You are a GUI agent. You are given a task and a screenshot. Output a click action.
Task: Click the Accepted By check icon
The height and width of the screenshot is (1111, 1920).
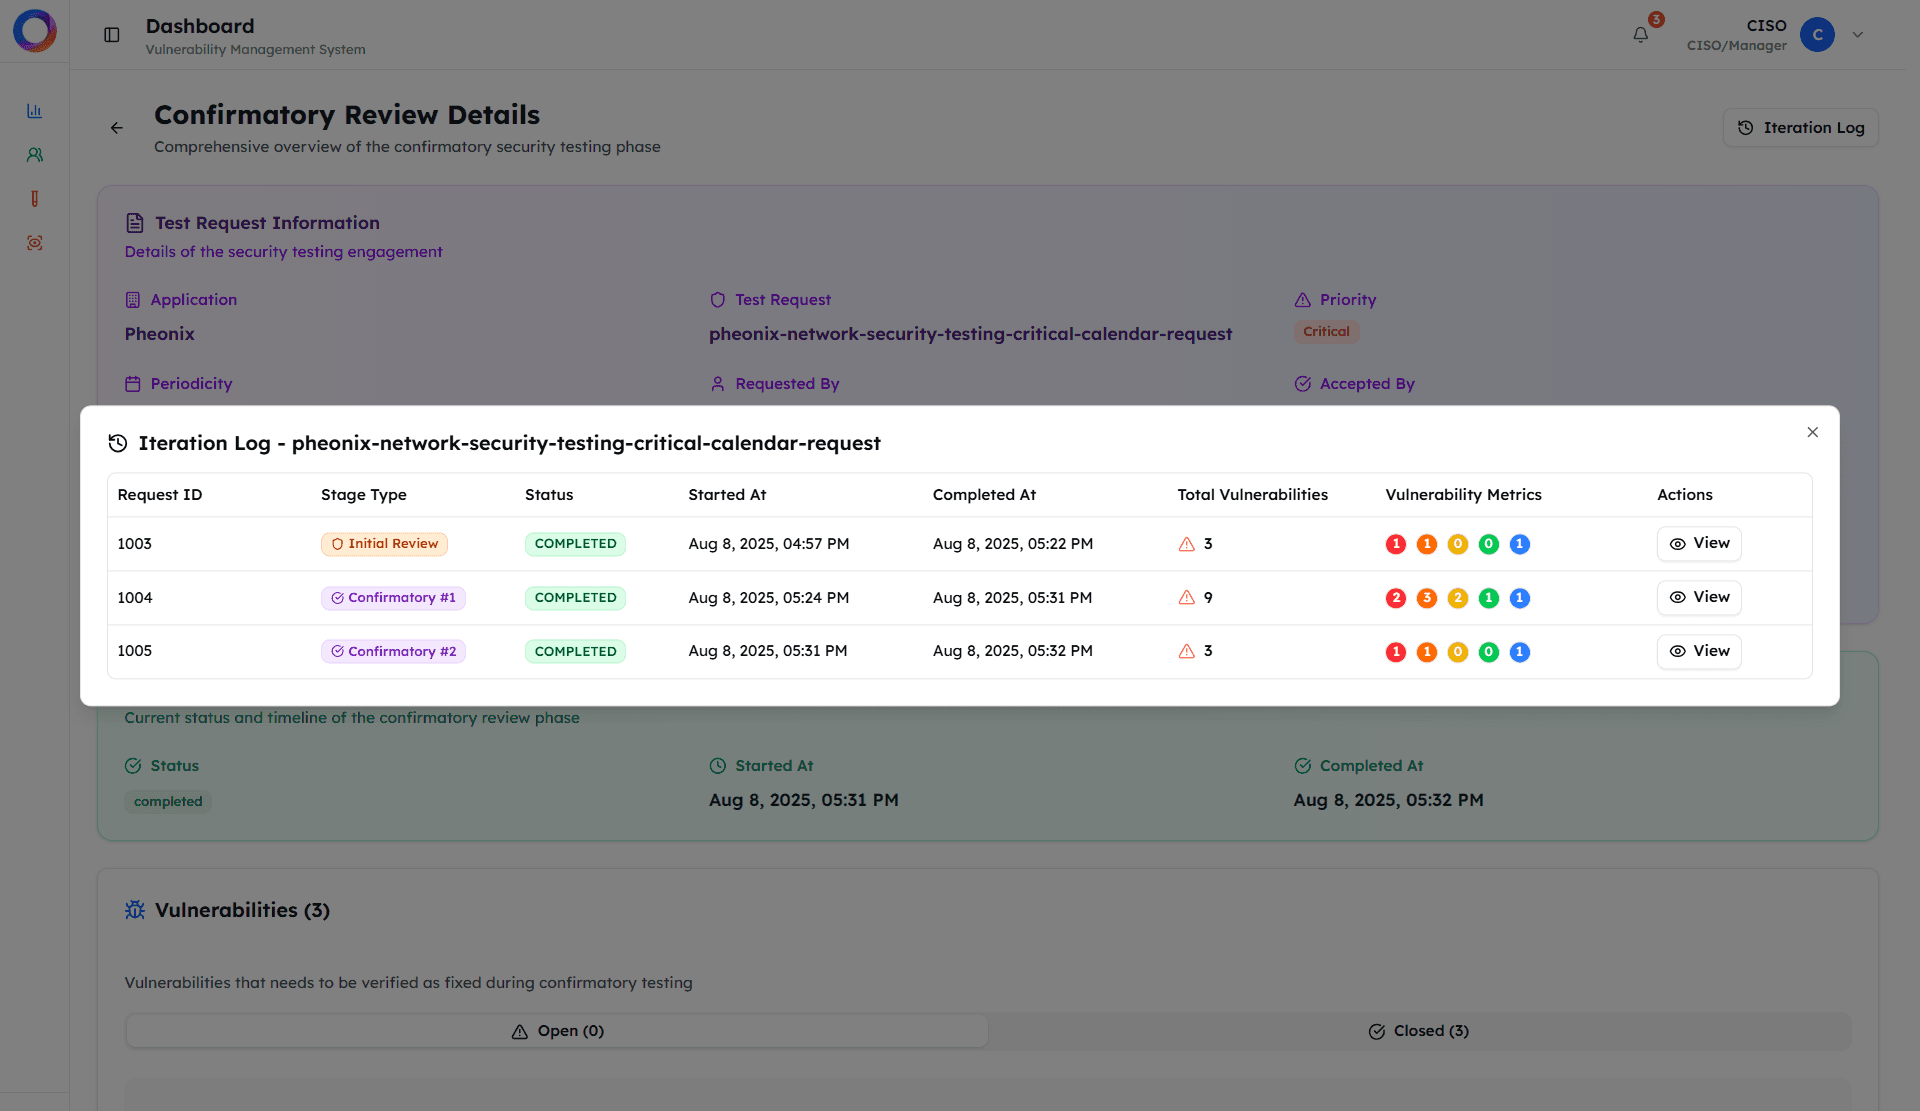coord(1302,384)
